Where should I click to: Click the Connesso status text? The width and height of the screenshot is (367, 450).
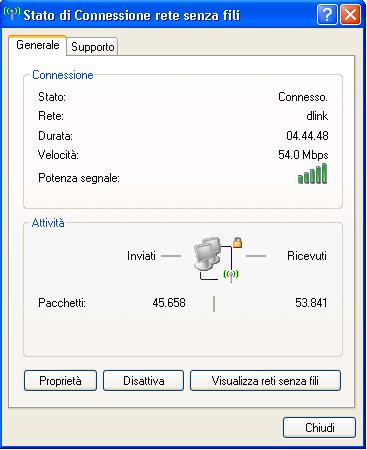pyautogui.click(x=303, y=97)
